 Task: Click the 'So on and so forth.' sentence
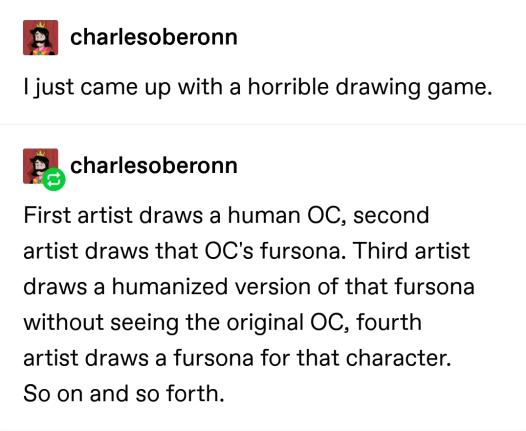124,393
